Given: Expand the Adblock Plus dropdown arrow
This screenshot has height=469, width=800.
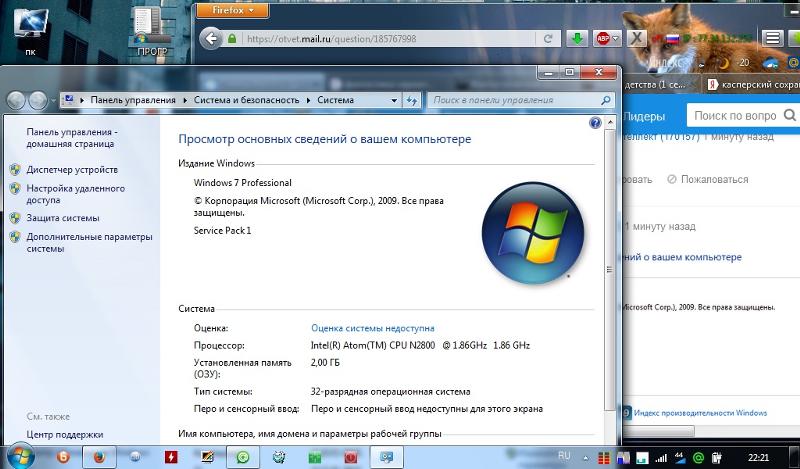Looking at the screenshot, I should point(616,39).
